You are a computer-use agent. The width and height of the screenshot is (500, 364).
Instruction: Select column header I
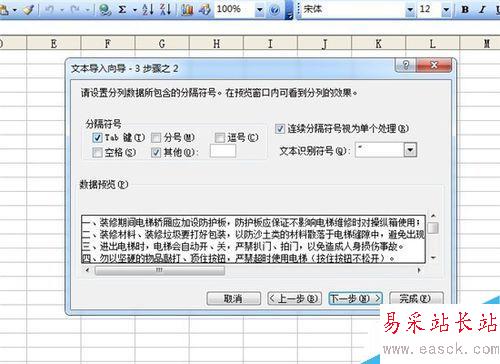[270, 43]
